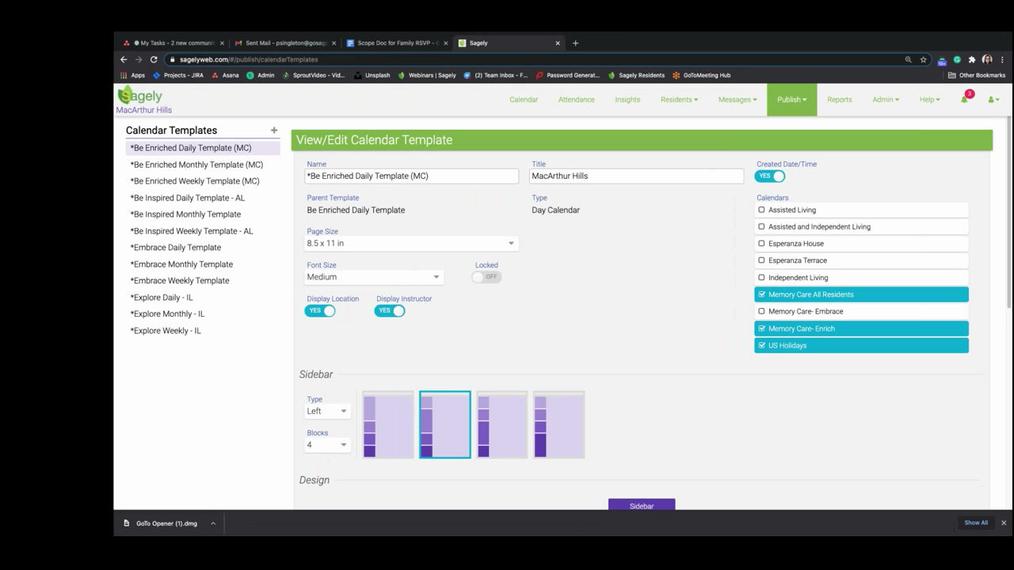
Task: Open the sidebar Blocks count dropdown
Action: [328, 445]
